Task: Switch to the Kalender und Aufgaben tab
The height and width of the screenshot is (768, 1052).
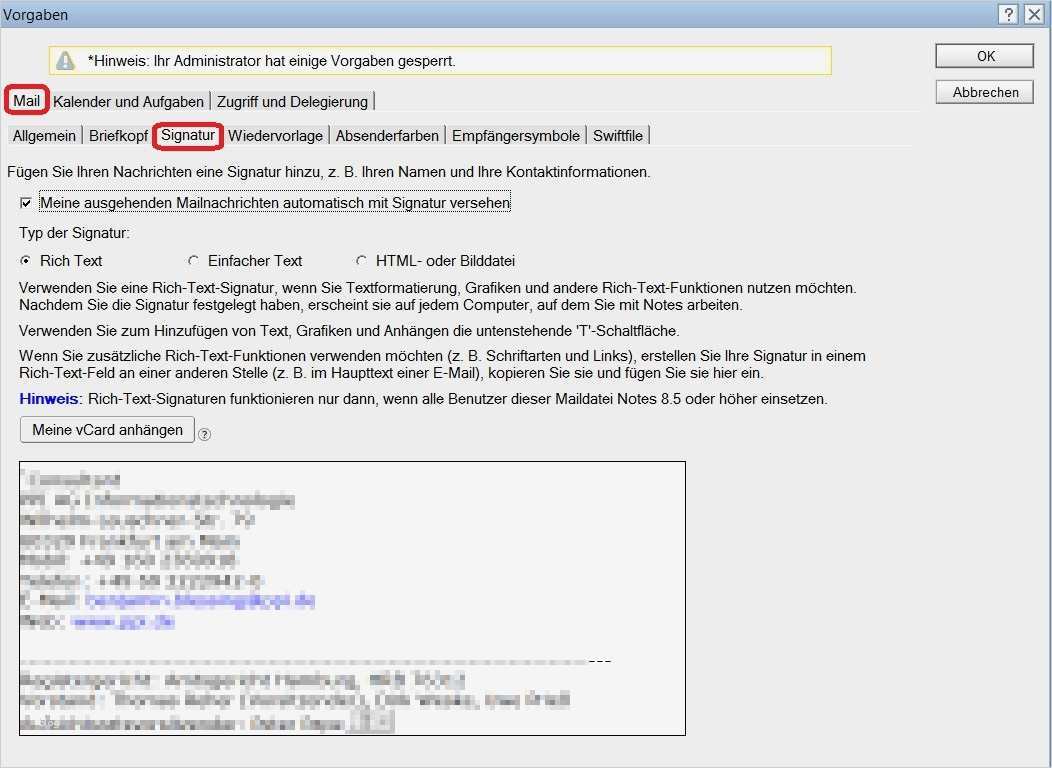Action: [129, 100]
